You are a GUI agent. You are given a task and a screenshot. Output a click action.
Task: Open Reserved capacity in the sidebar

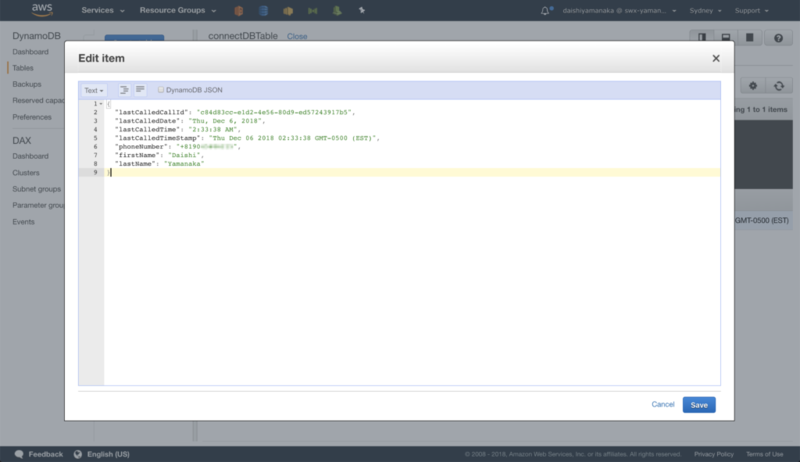pos(38,100)
